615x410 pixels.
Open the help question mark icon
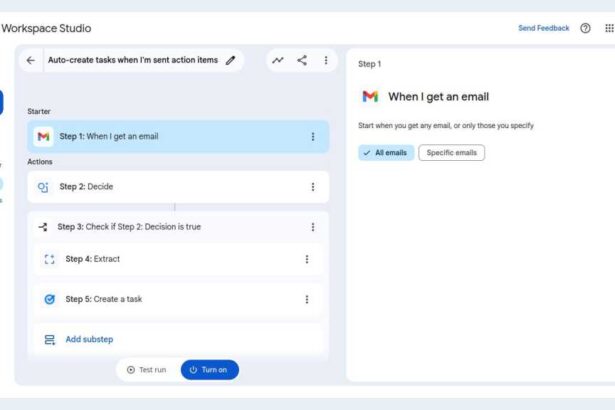[585, 28]
